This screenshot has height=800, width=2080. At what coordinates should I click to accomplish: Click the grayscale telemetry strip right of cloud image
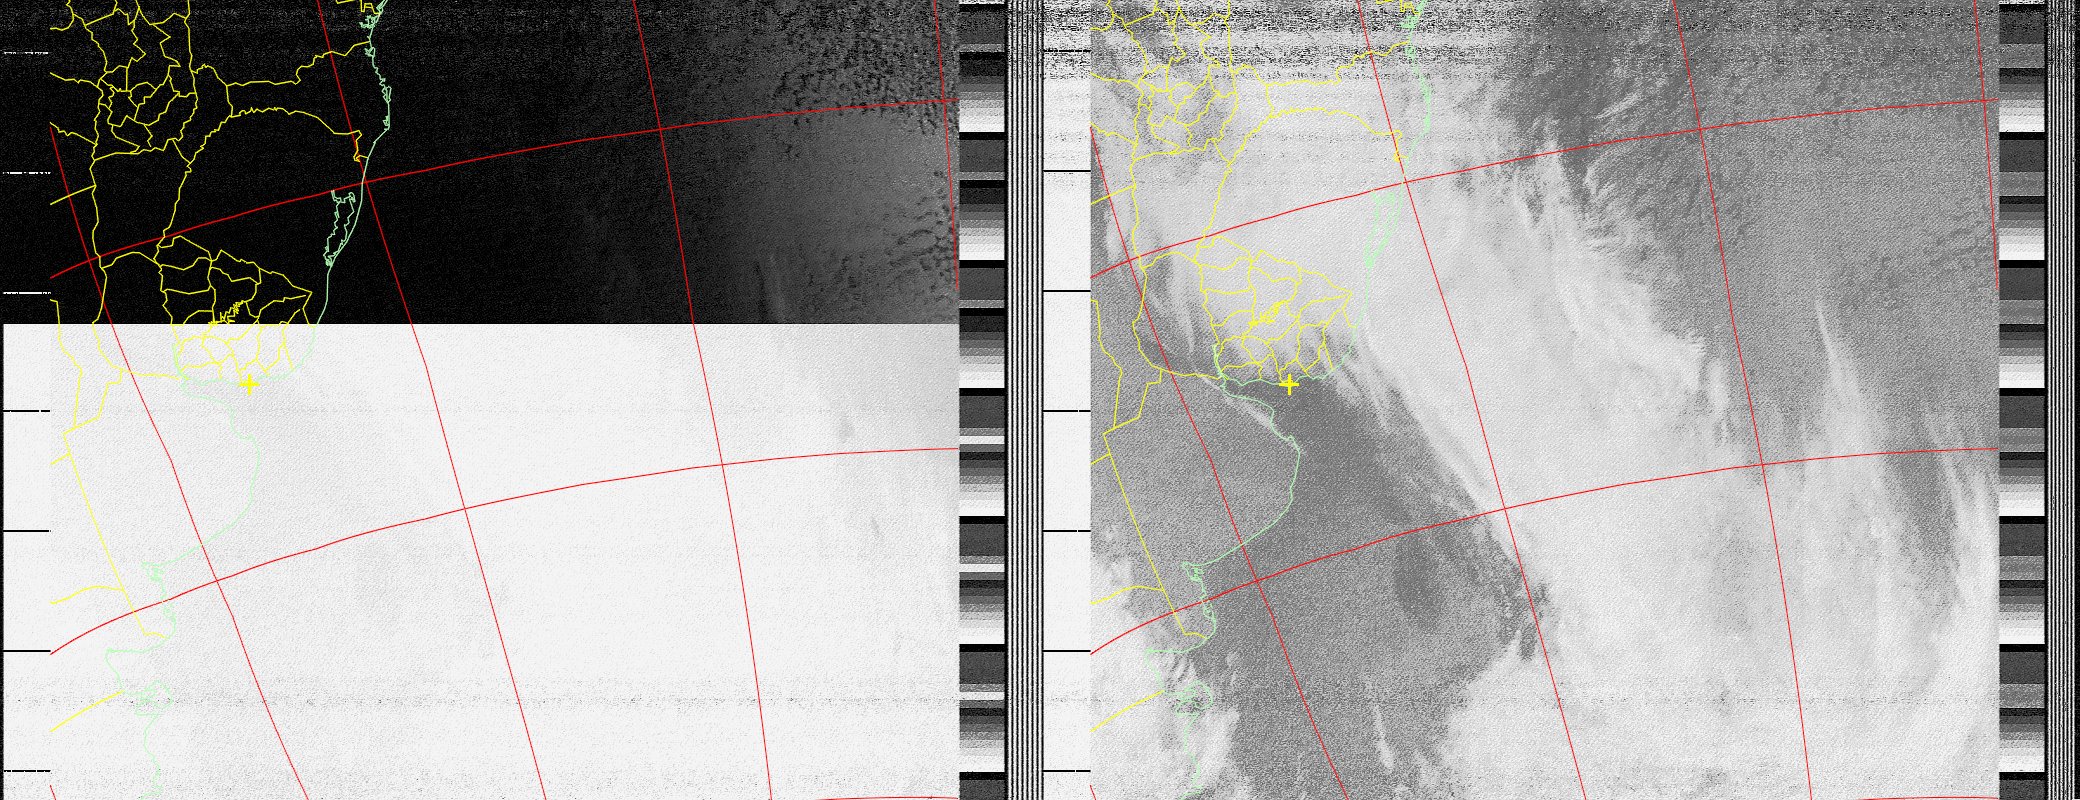[x=2021, y=400]
